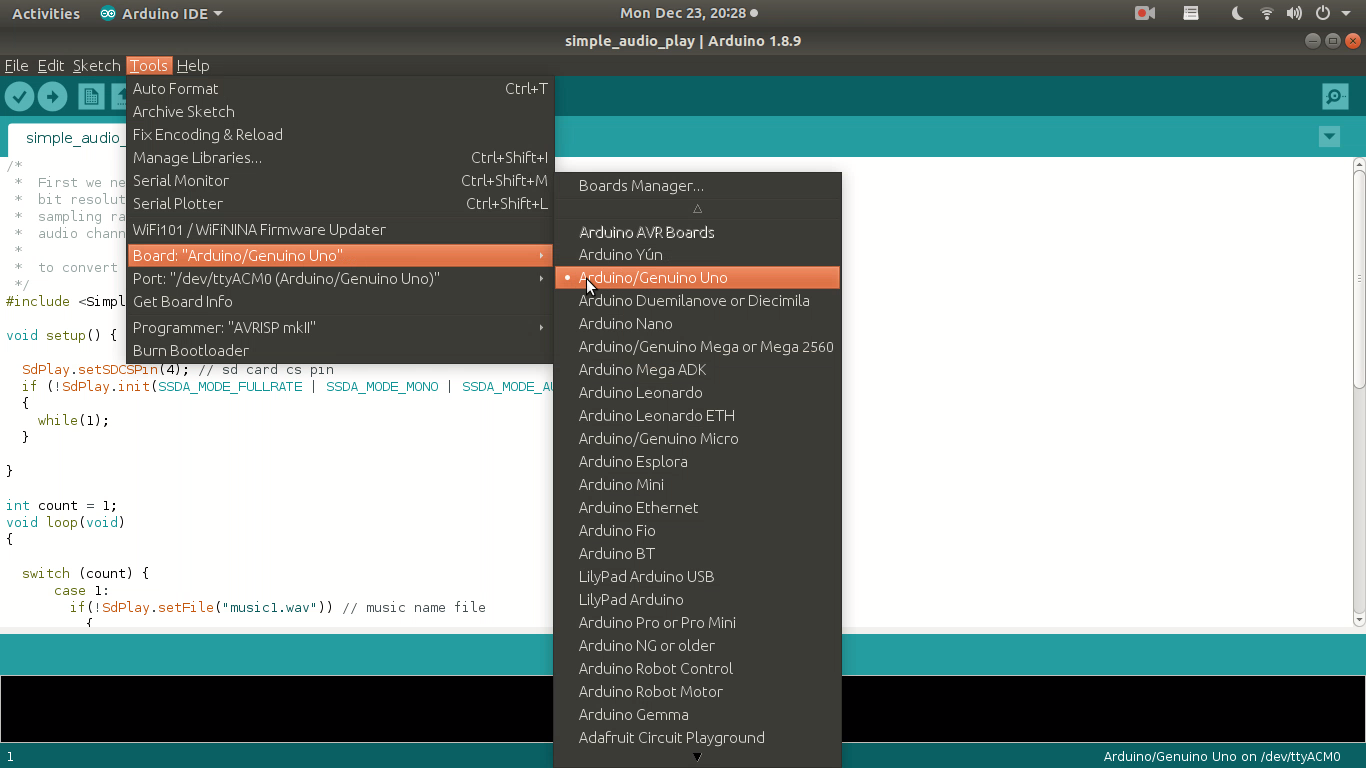Choose Archive Sketch menu entry
Viewport: 1366px width, 768px height.
point(340,112)
